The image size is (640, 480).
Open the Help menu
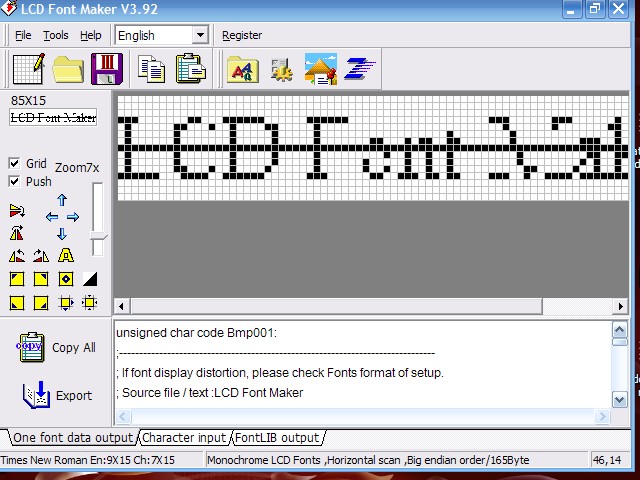pos(91,36)
